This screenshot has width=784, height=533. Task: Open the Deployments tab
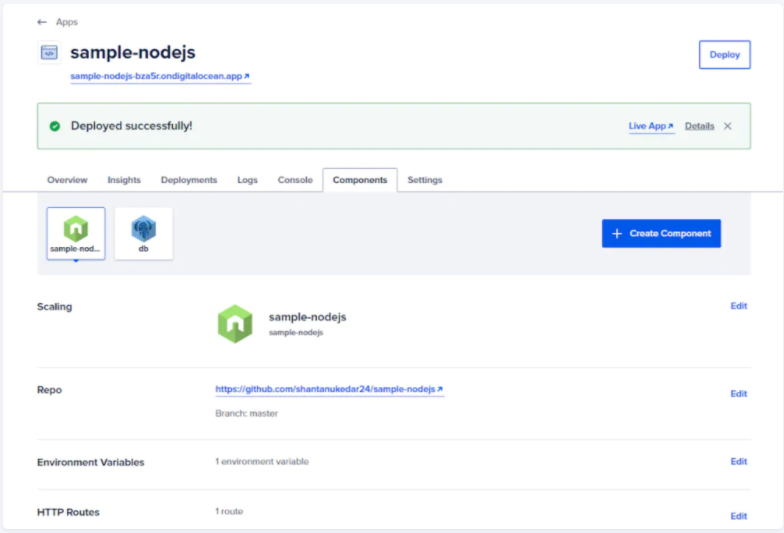[189, 180]
